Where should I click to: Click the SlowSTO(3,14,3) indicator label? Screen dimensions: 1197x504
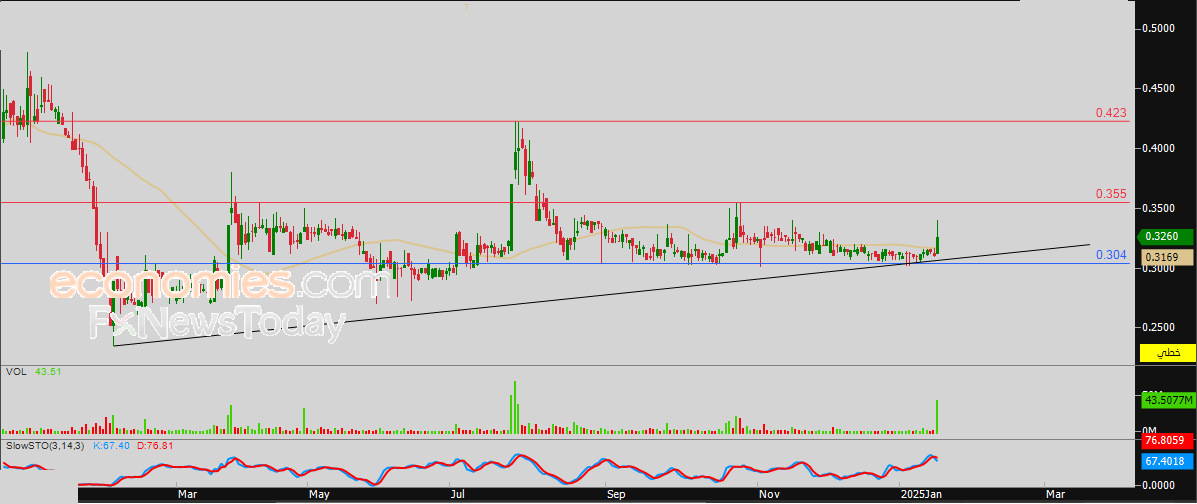pyautogui.click(x=45, y=444)
